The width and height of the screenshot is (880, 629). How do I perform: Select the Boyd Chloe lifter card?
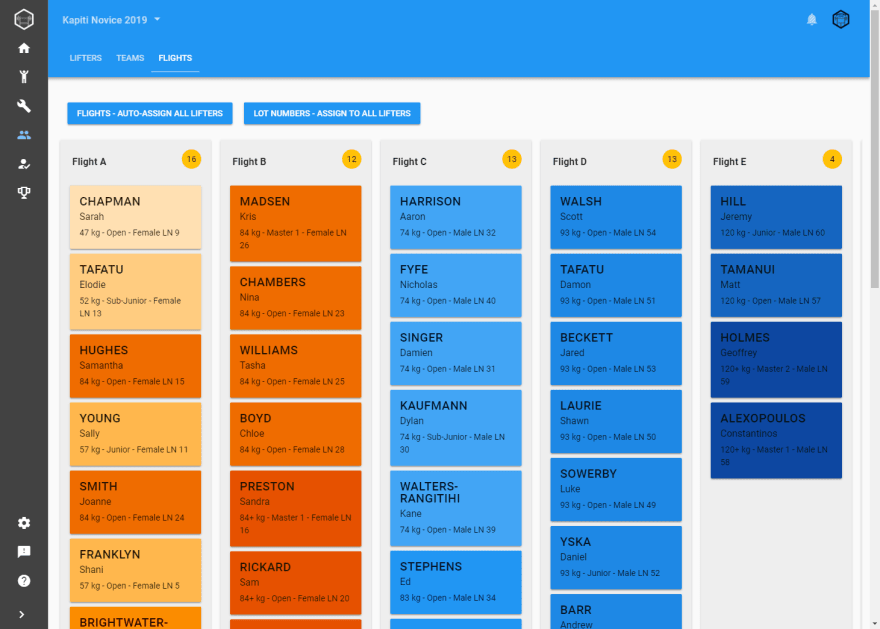(296, 434)
